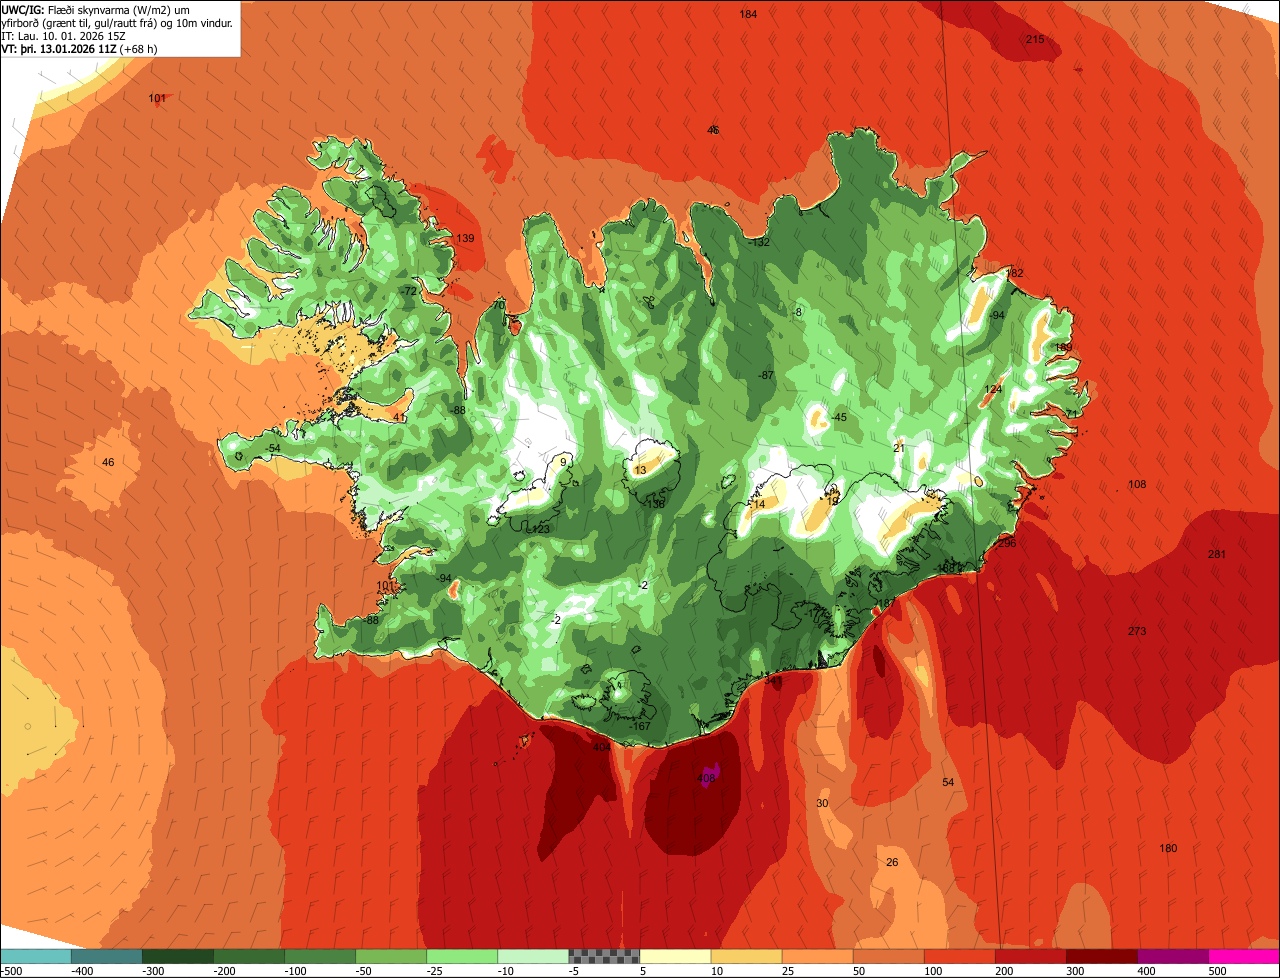Click the value 296 on the southeast coast
The width and height of the screenshot is (1280, 978).
click(1007, 543)
